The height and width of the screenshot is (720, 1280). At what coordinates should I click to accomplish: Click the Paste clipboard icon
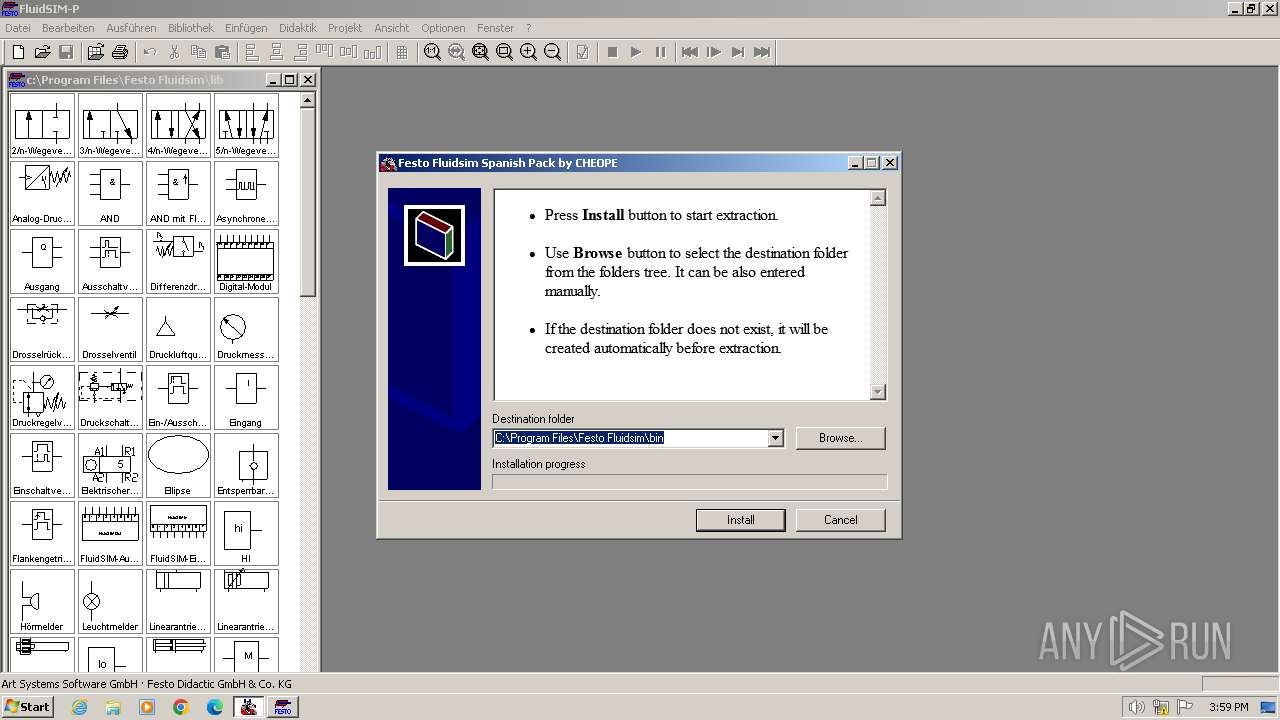tap(222, 52)
